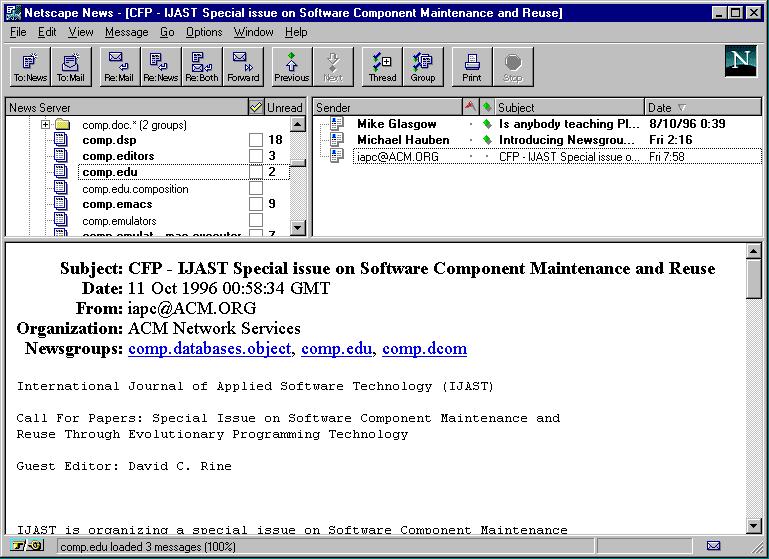
Task: Toggle subscribe checkbox for comp.emacs
Action: pyautogui.click(x=256, y=203)
